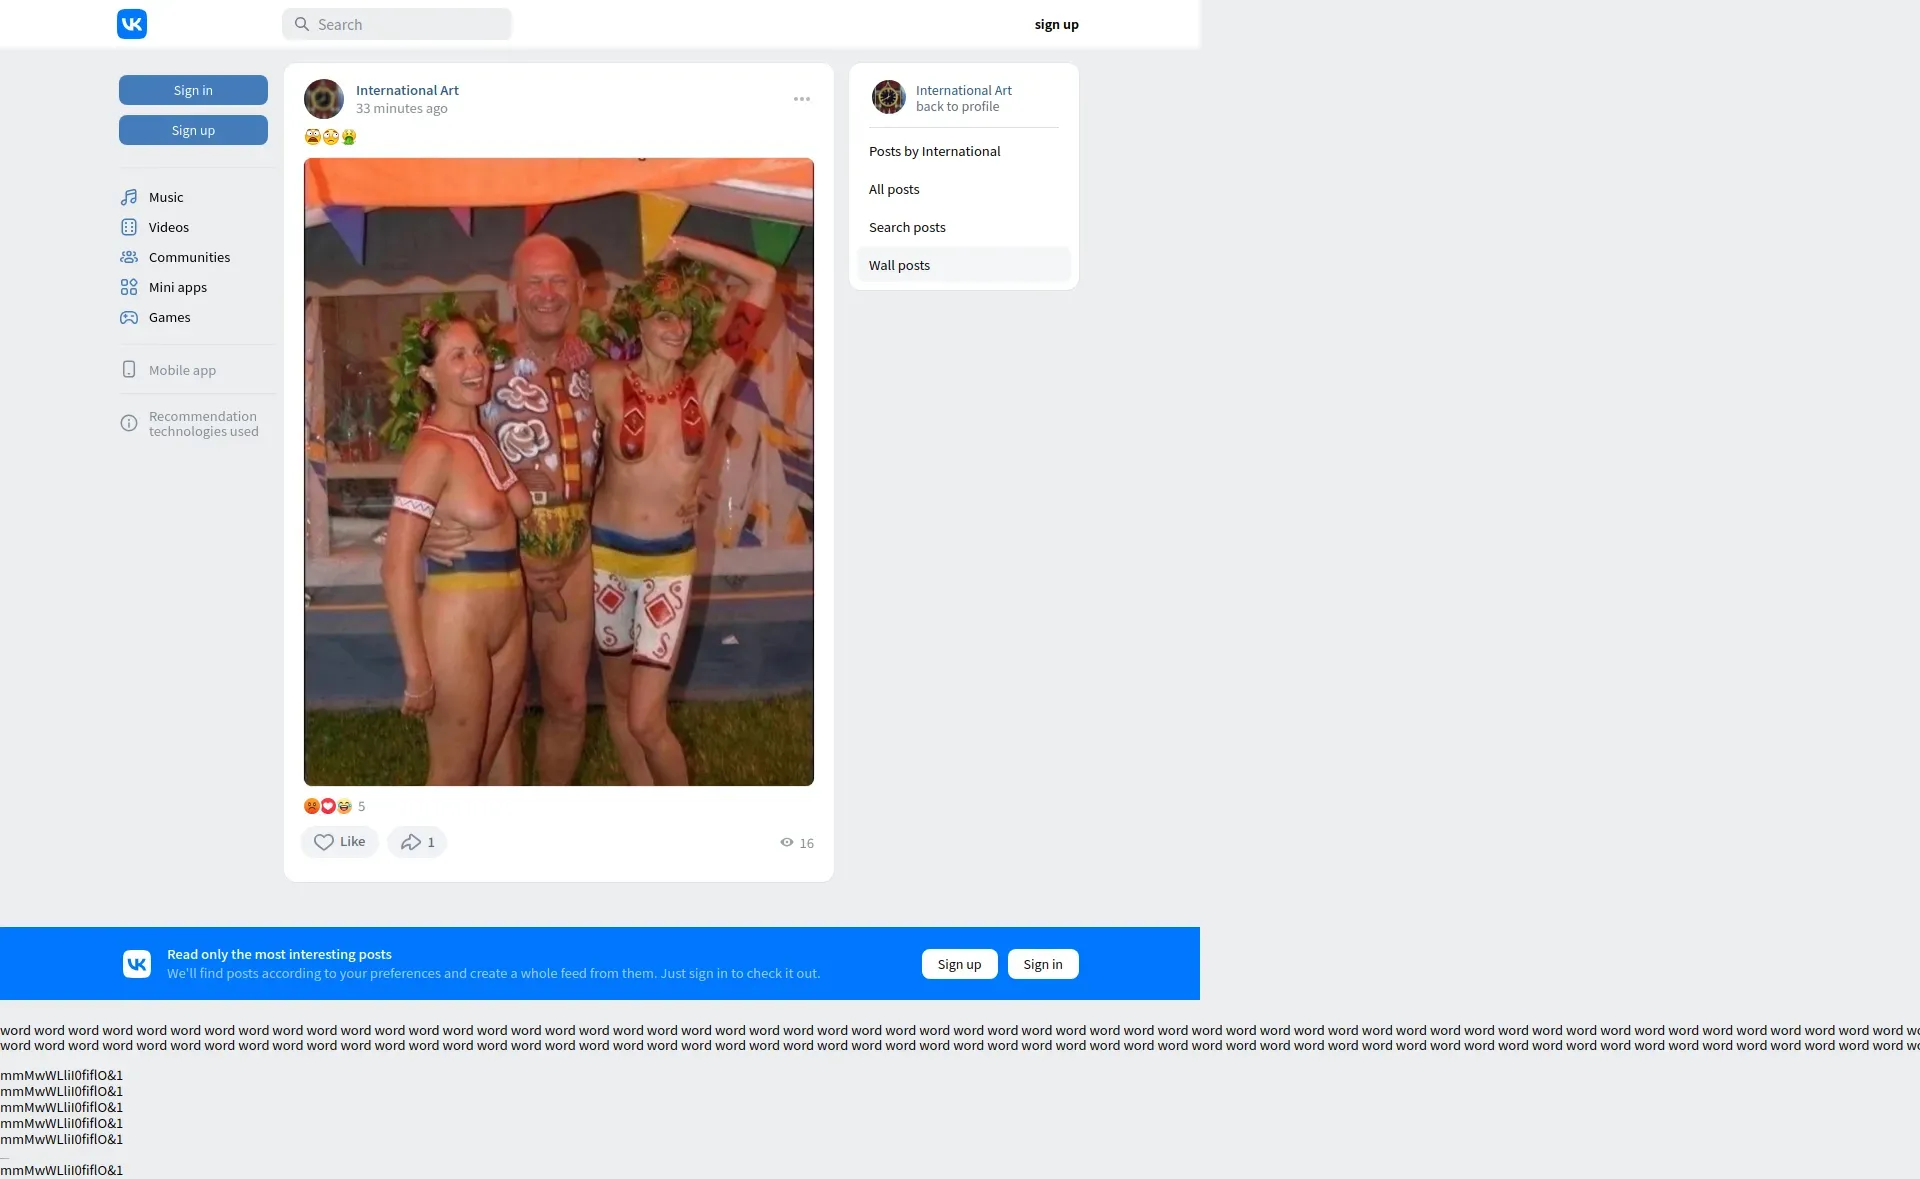Image resolution: width=1920 pixels, height=1179 pixels.
Task: Open Games via its gamepad icon
Action: point(129,317)
